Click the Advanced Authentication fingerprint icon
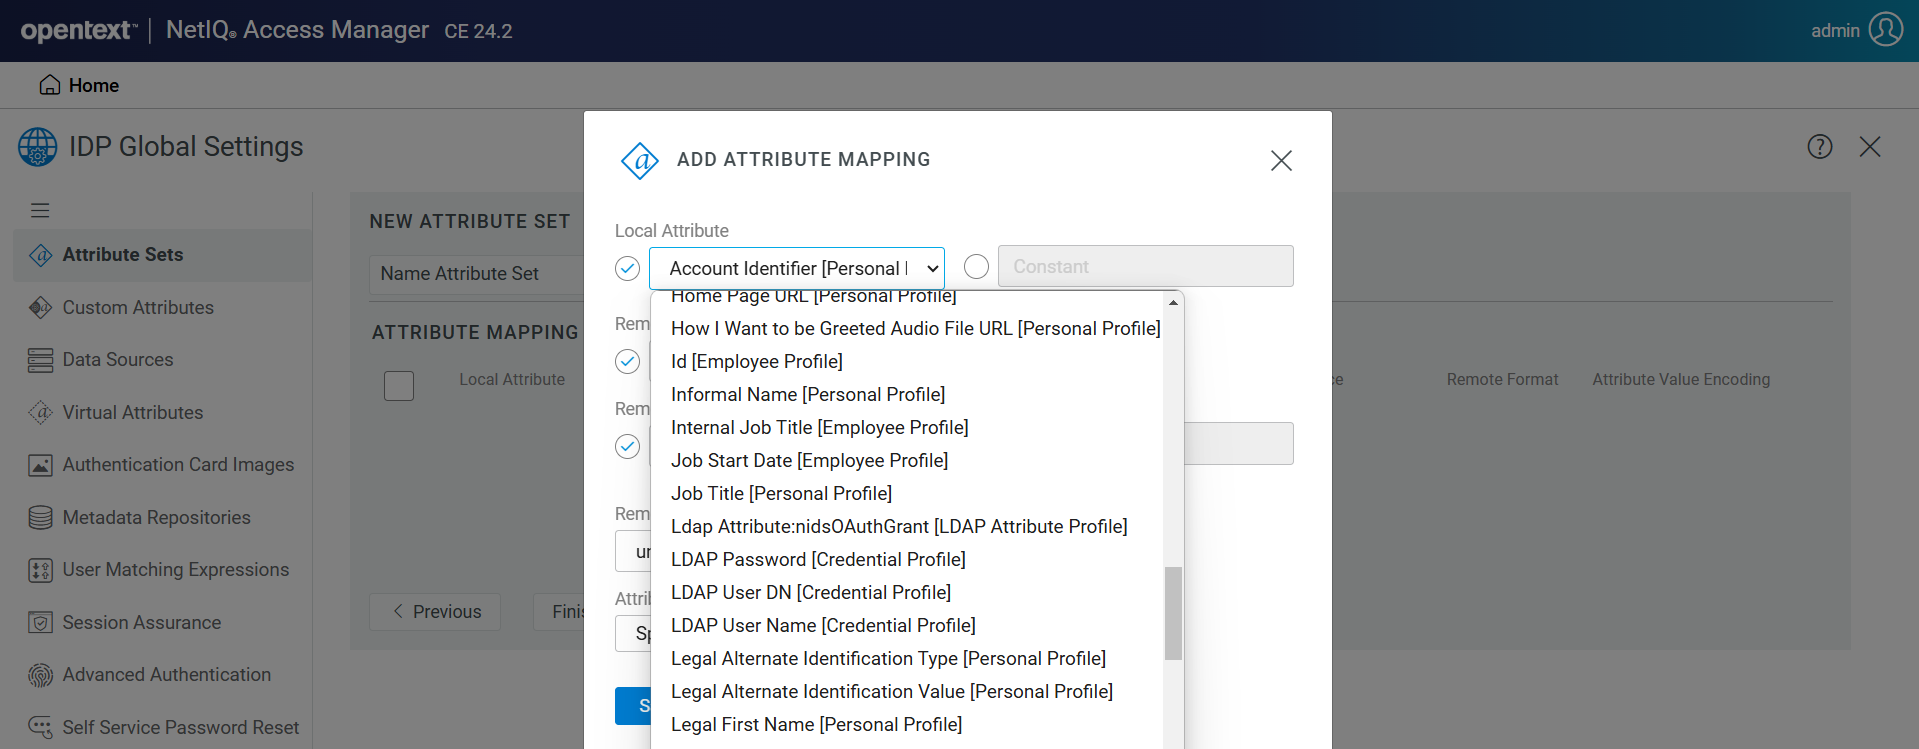 [41, 675]
